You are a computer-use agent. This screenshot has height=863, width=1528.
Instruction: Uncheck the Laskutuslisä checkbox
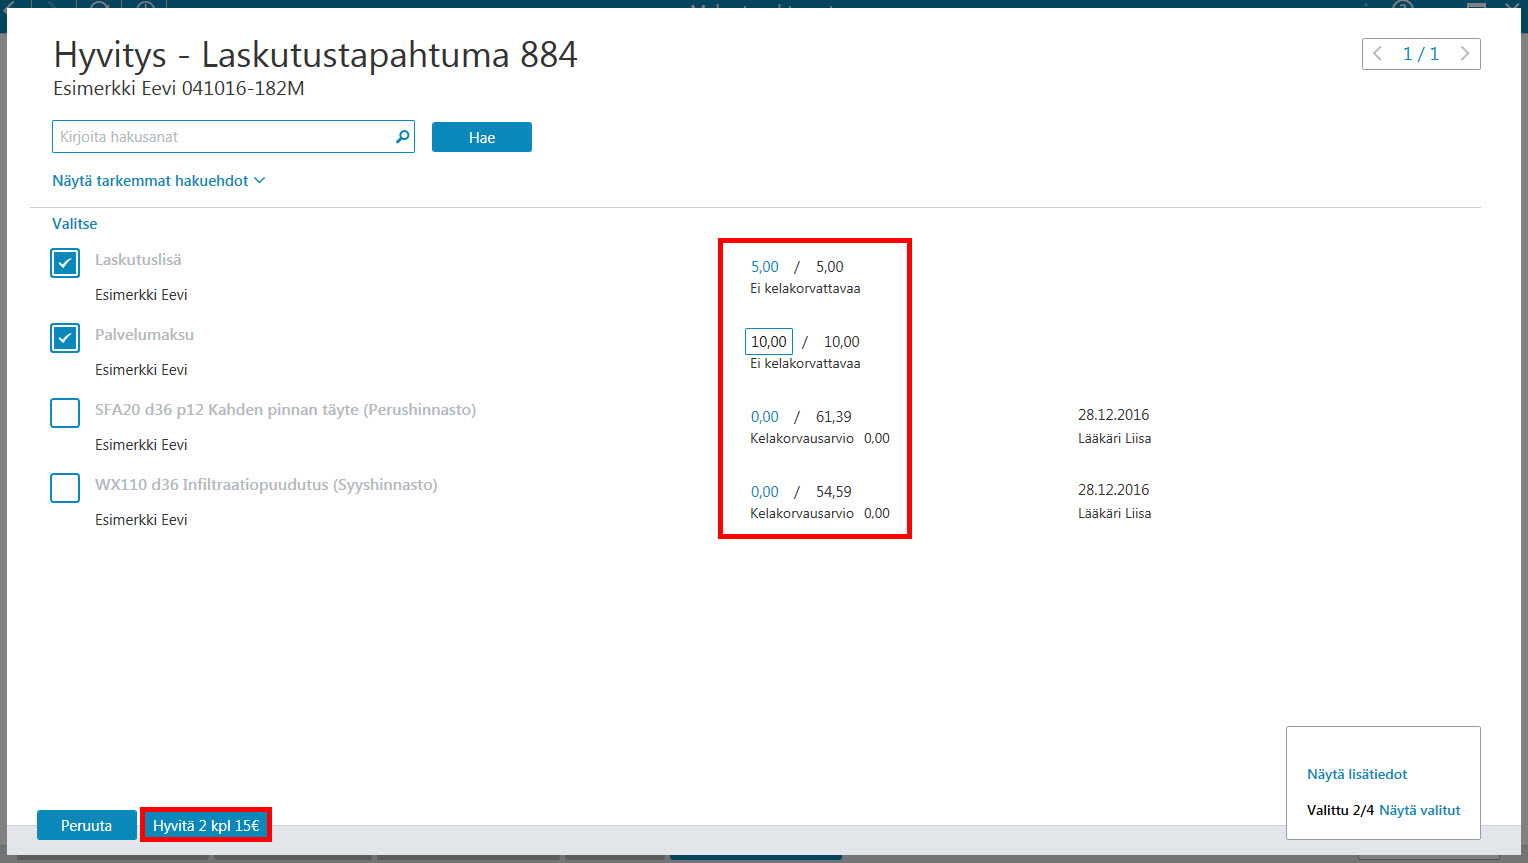(65, 263)
